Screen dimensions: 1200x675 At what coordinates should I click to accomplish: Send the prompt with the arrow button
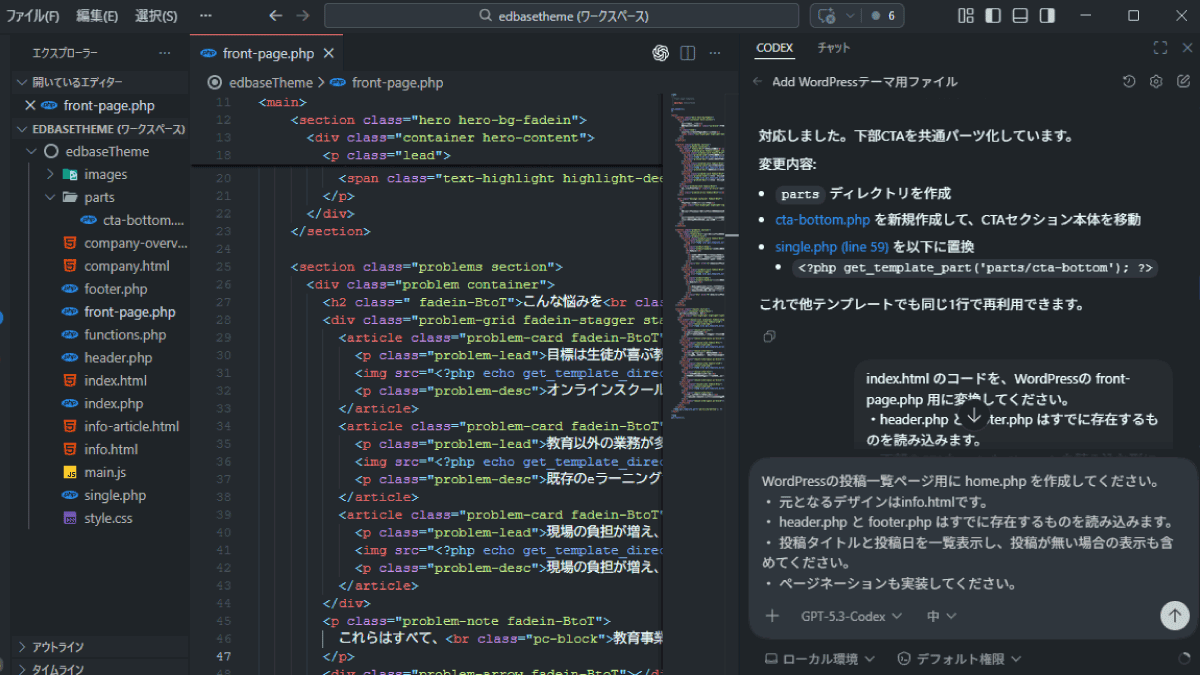[1174, 616]
